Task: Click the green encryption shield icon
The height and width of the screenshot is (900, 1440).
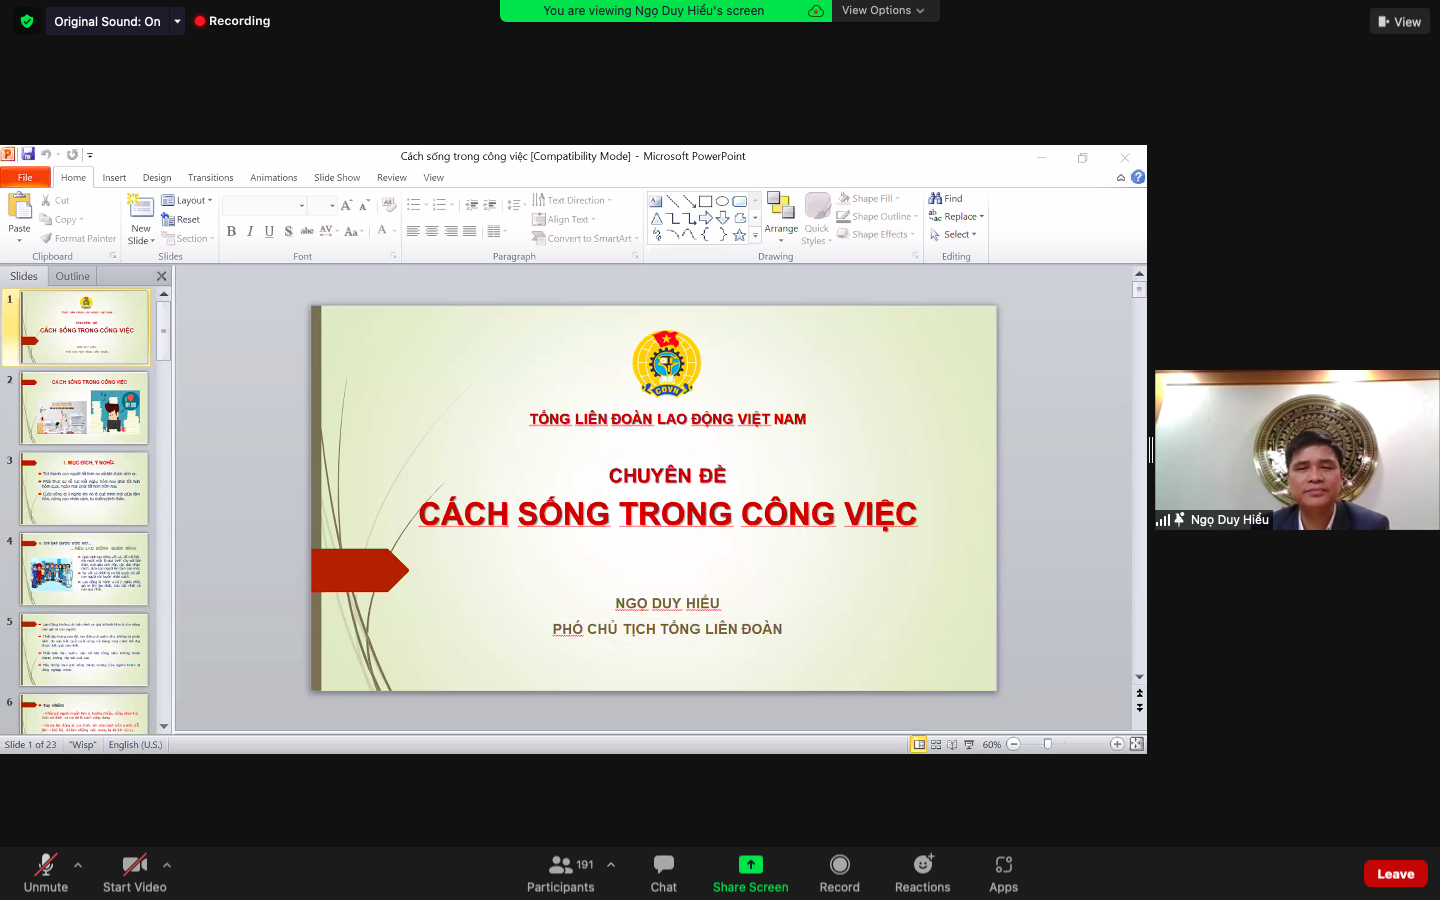Action: coord(27,21)
